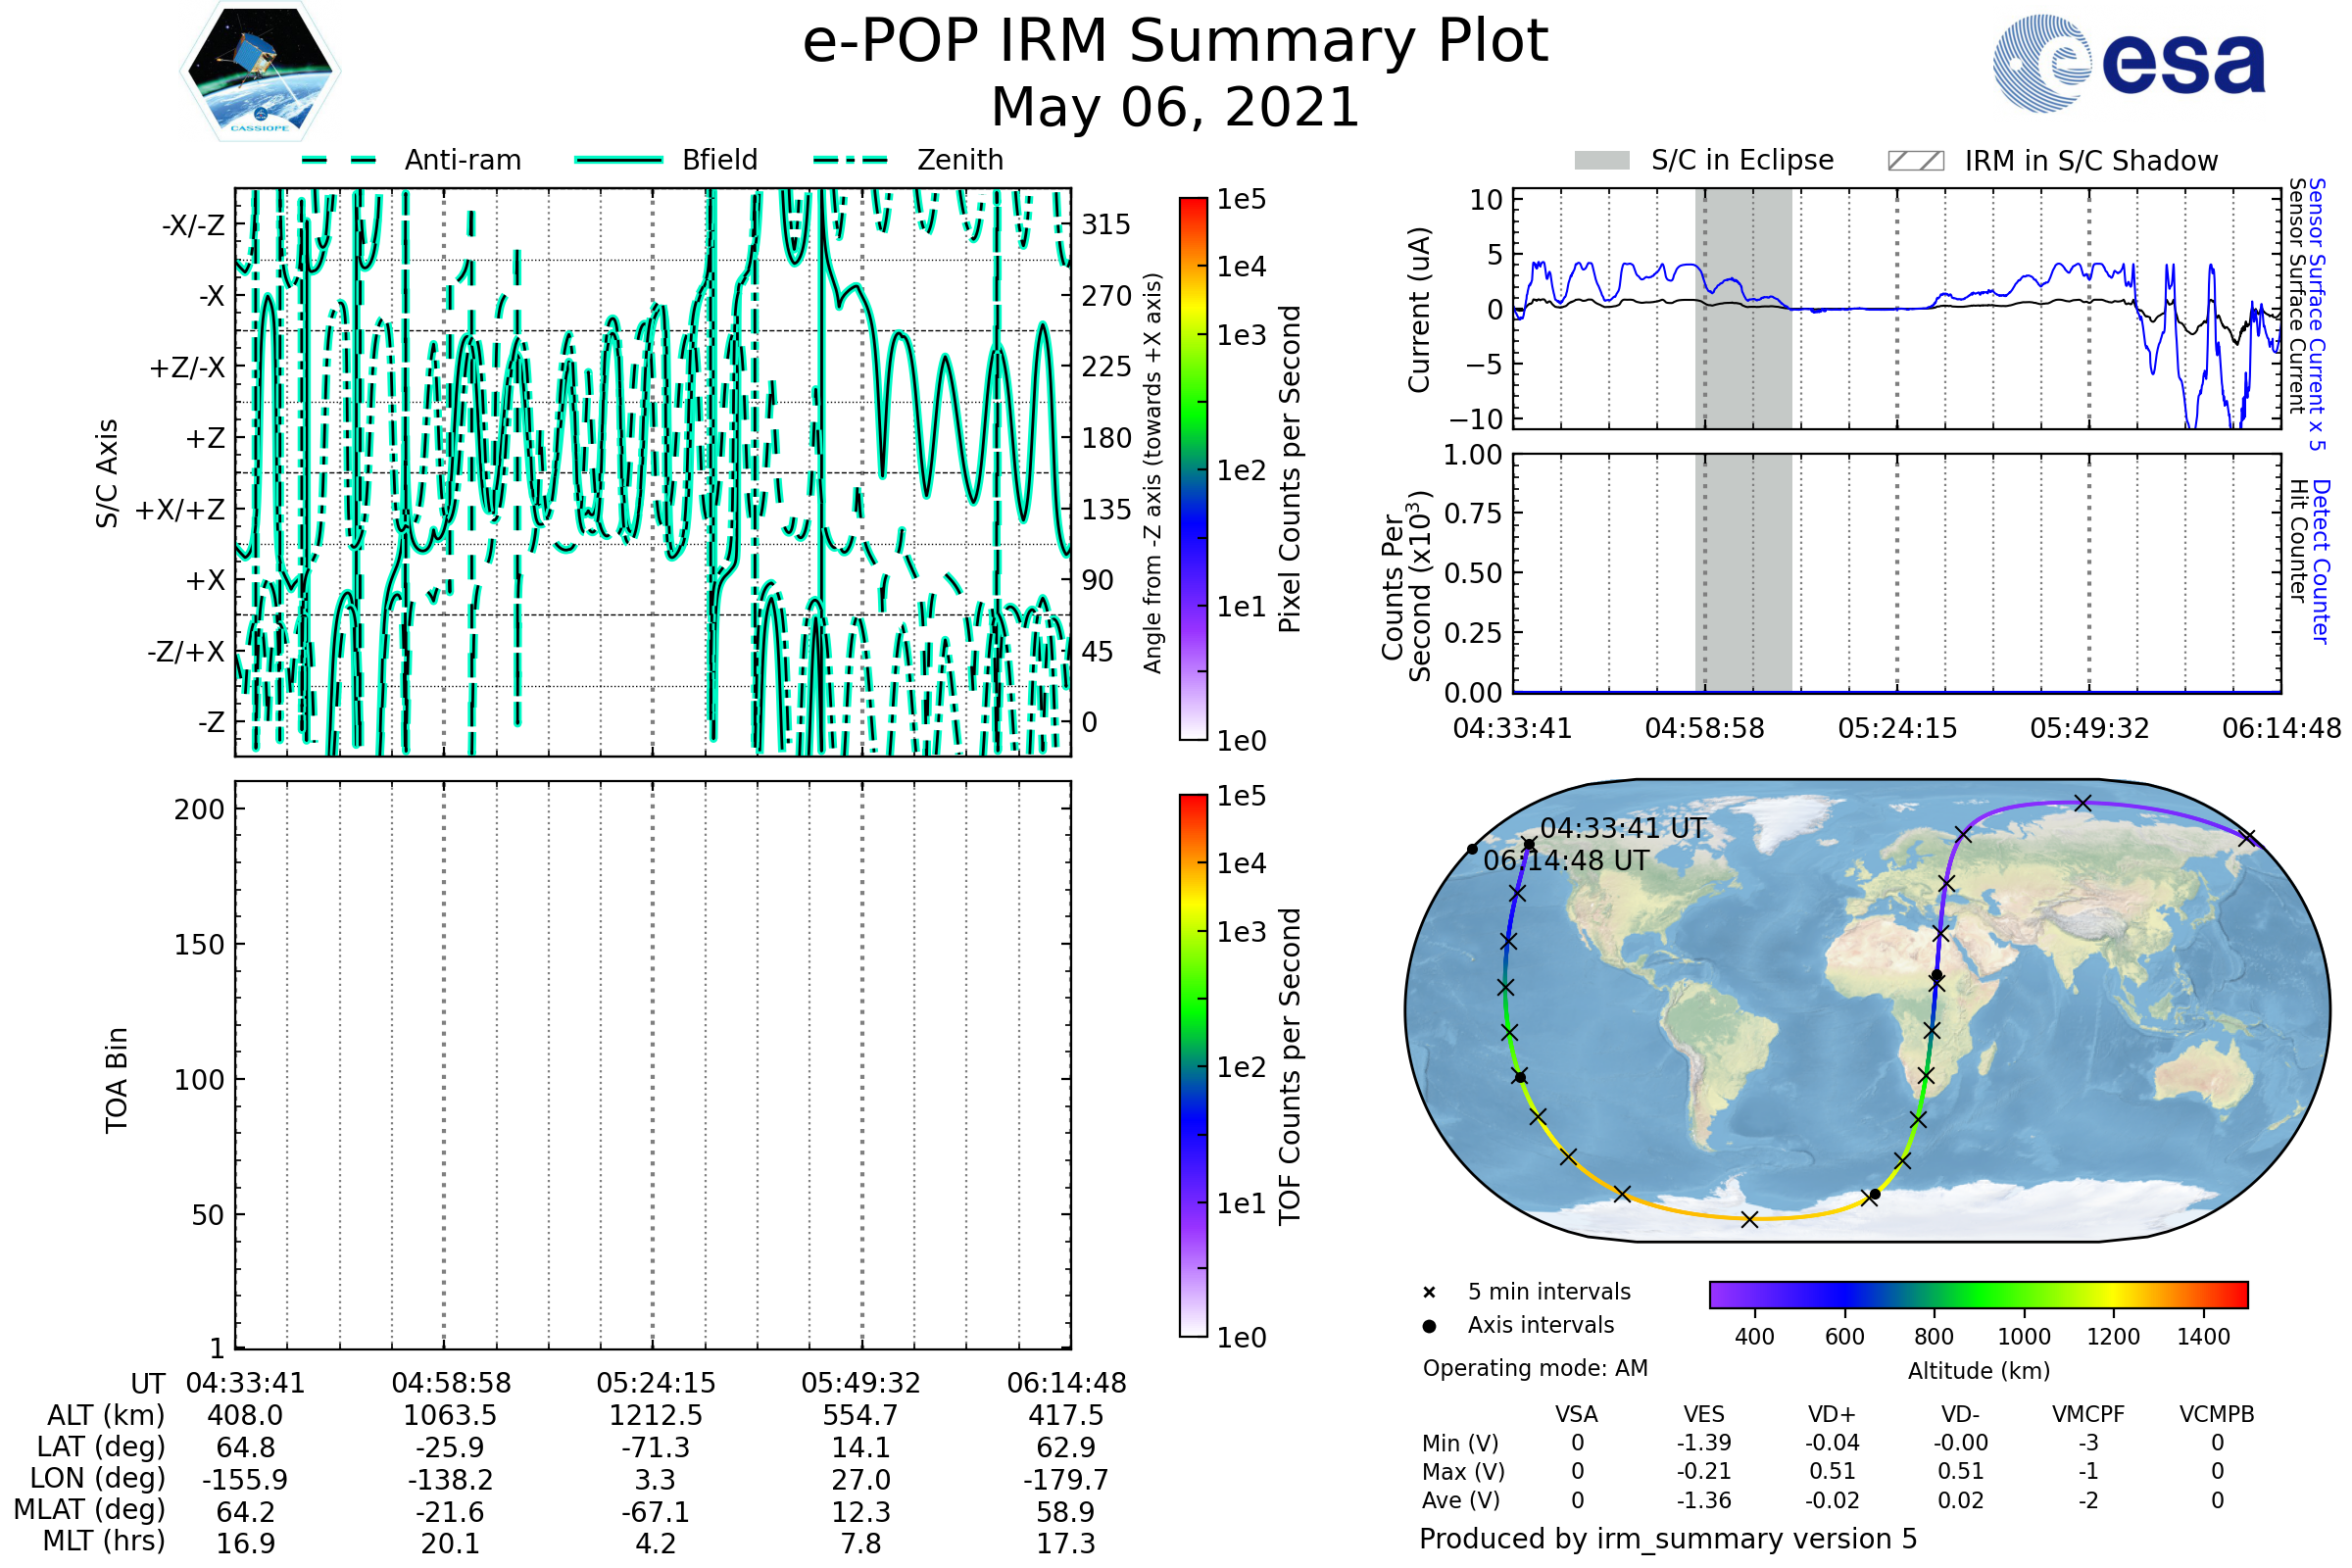2352x1568 pixels.
Task: Click the VMCPF voltage column header
Action: point(2088,1414)
